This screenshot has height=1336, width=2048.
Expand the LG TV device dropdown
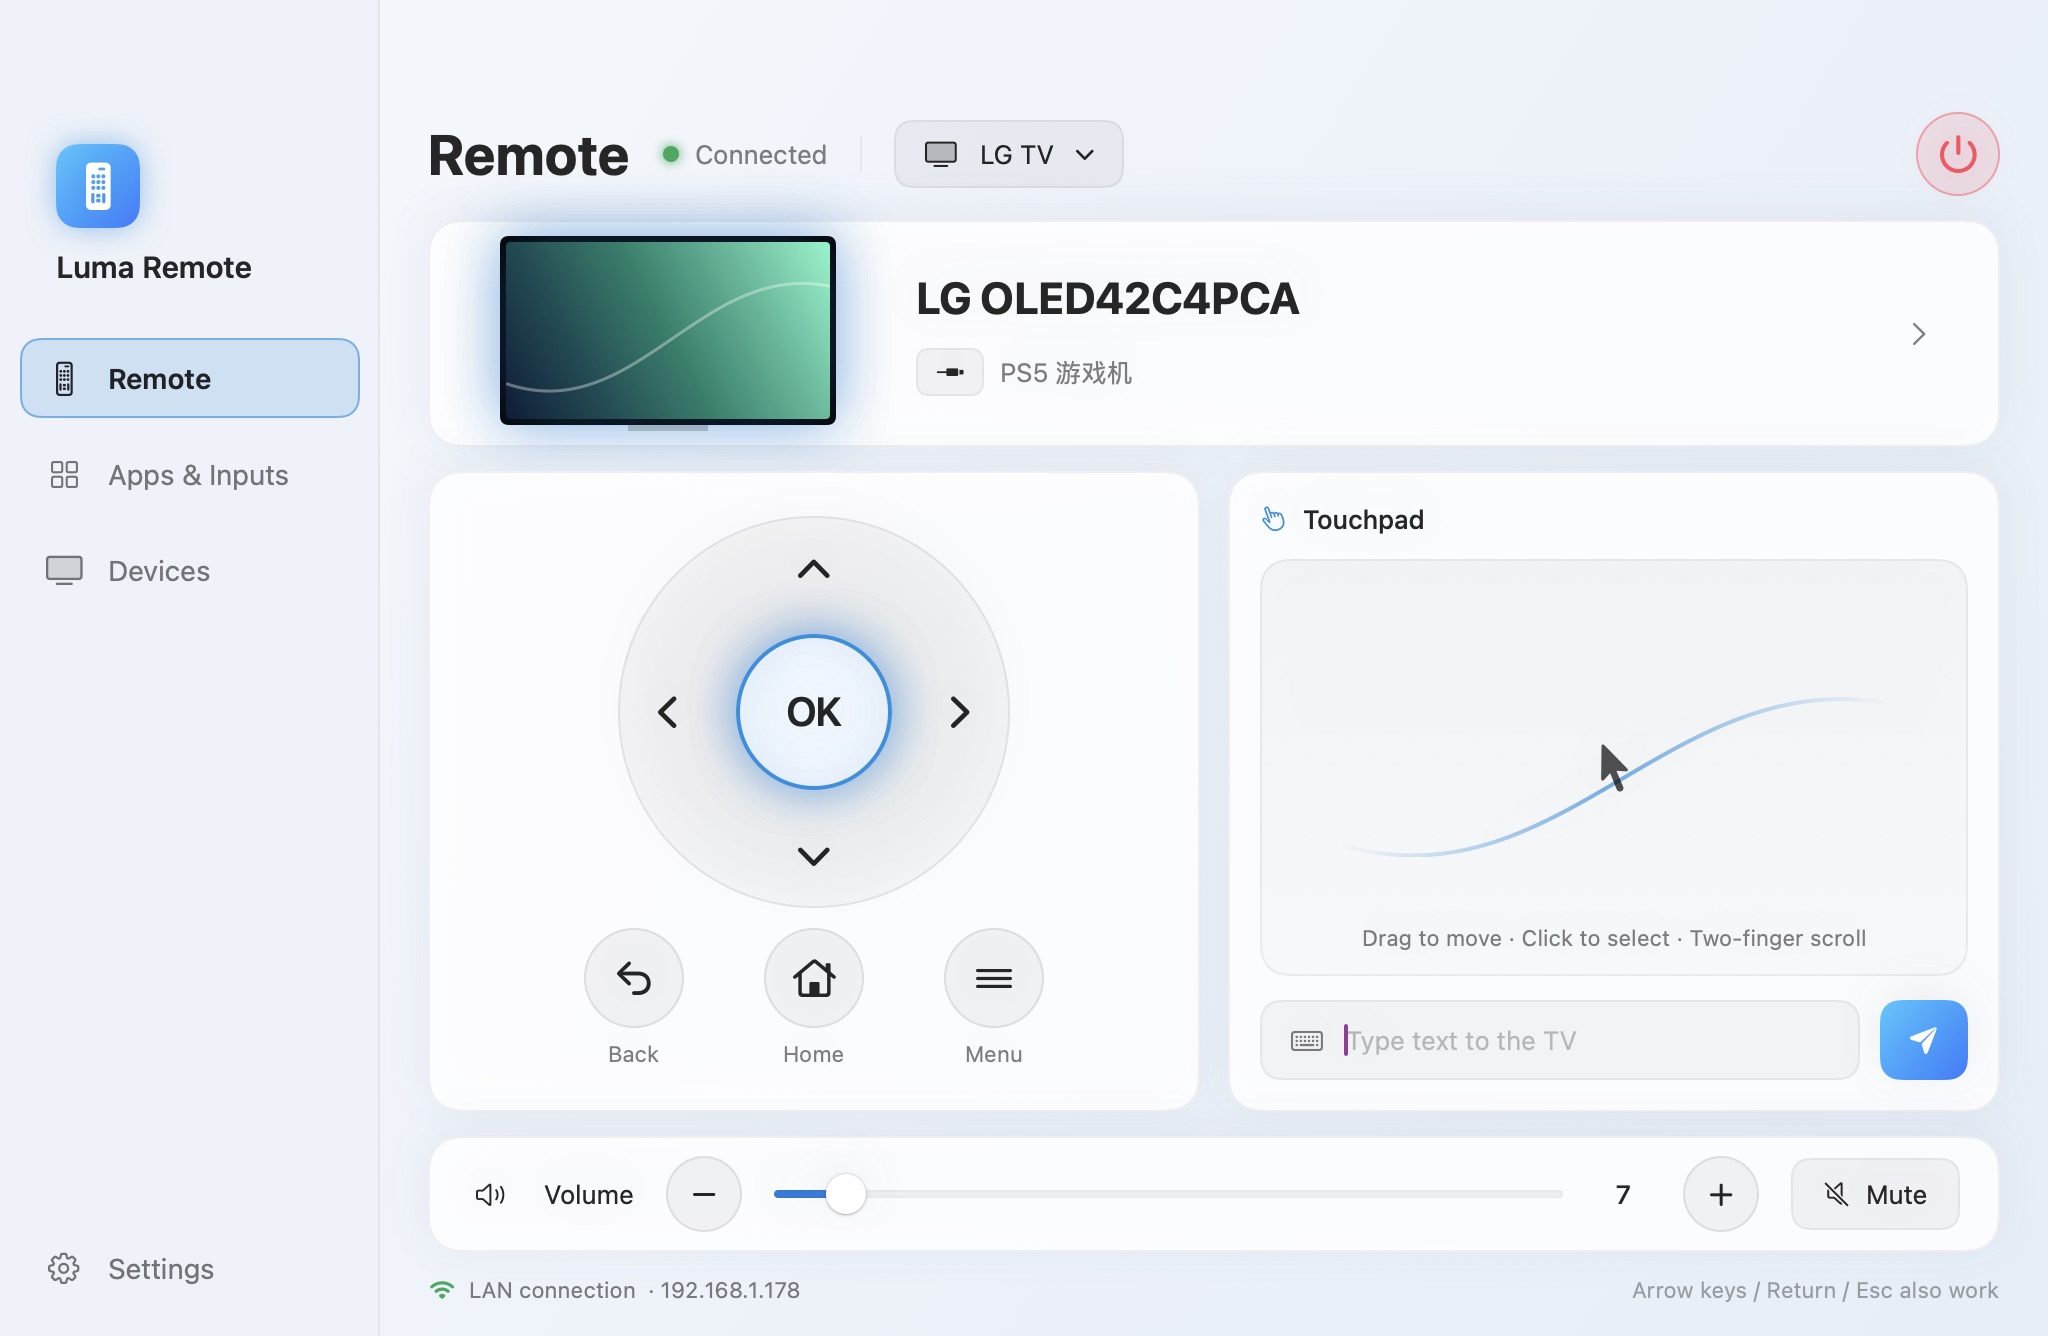(x=1008, y=154)
